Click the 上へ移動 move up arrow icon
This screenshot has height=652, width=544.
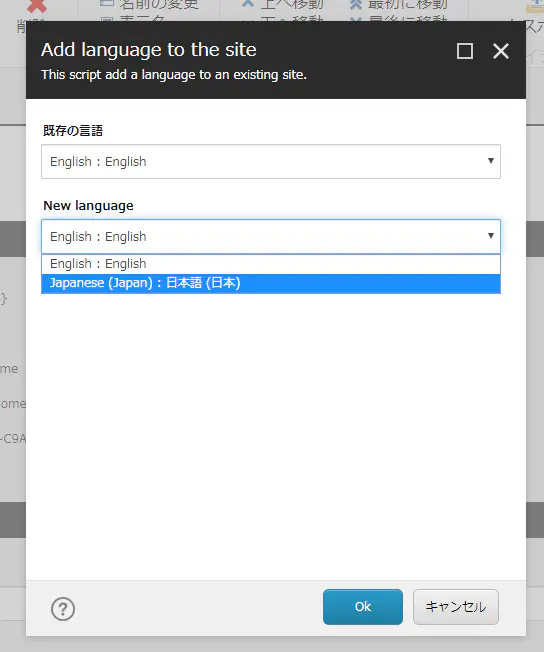[248, 3]
